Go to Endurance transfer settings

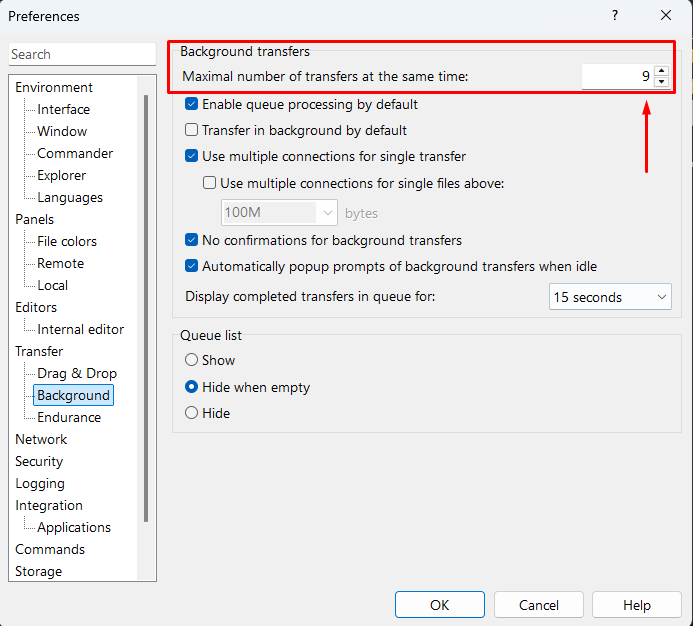69,417
